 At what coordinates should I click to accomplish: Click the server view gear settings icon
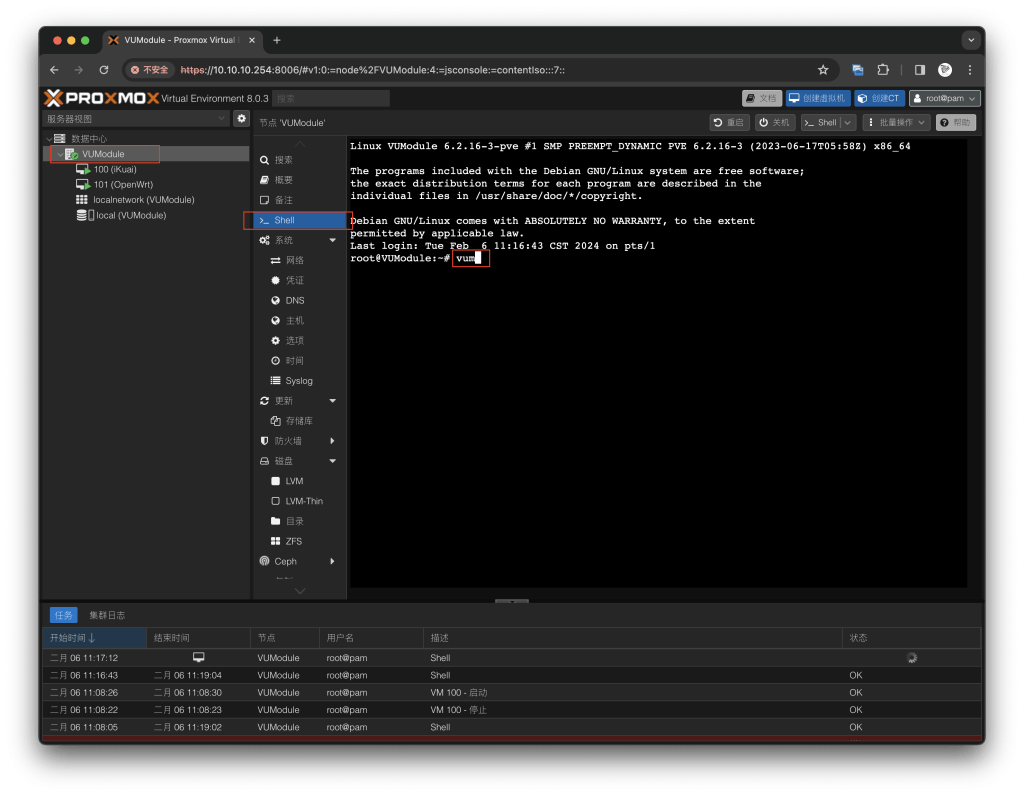(241, 119)
